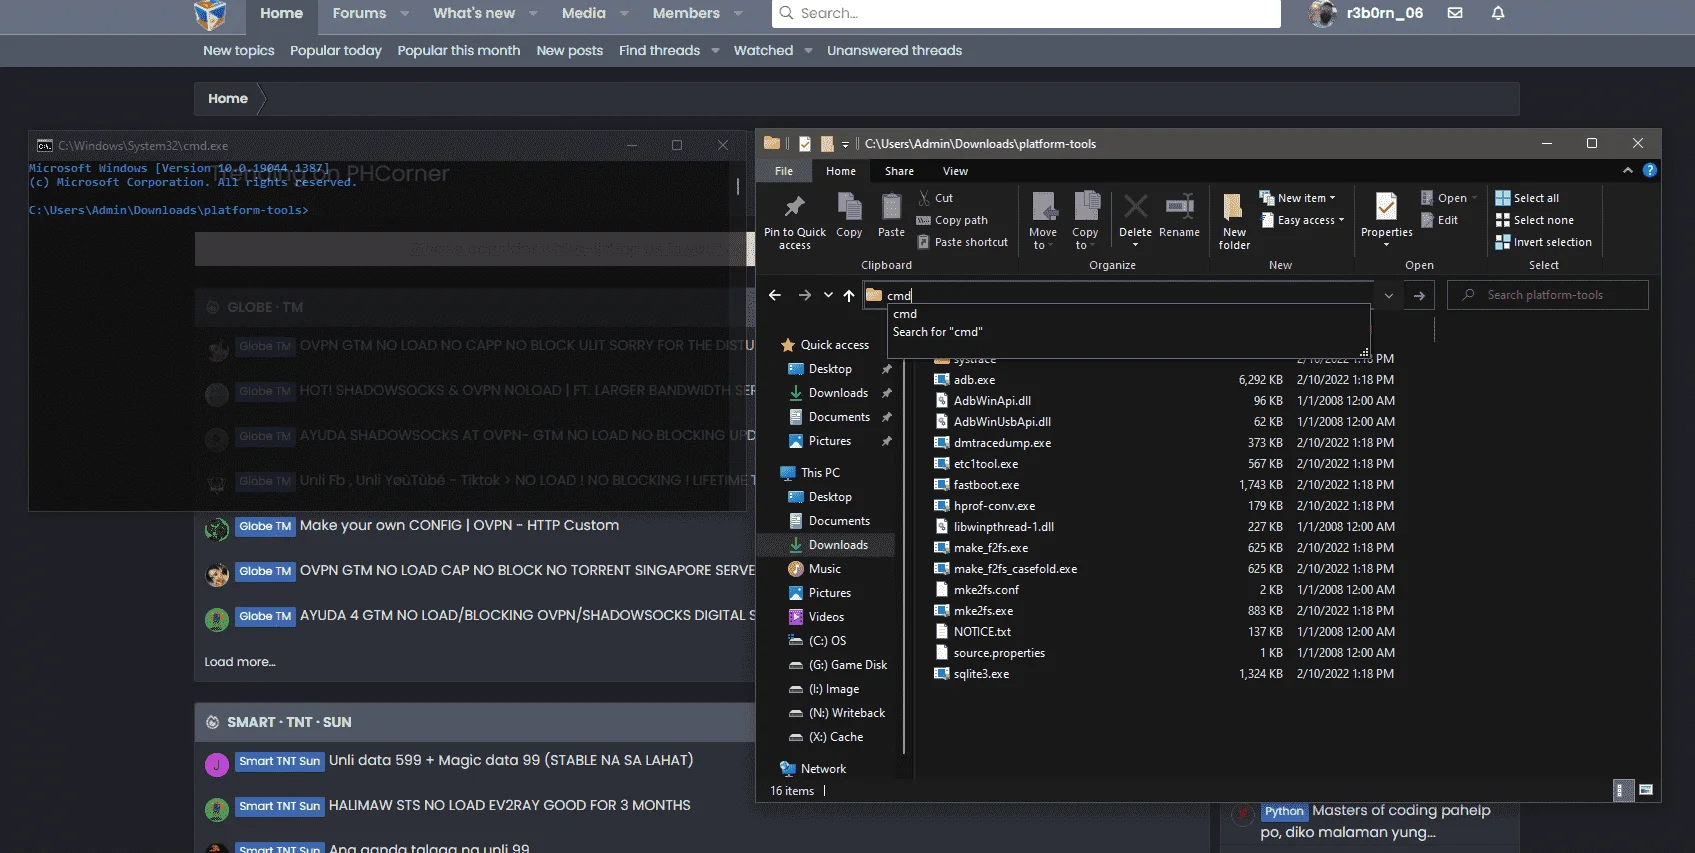1695x853 pixels.
Task: Go back with Explorer back arrow
Action: [775, 295]
